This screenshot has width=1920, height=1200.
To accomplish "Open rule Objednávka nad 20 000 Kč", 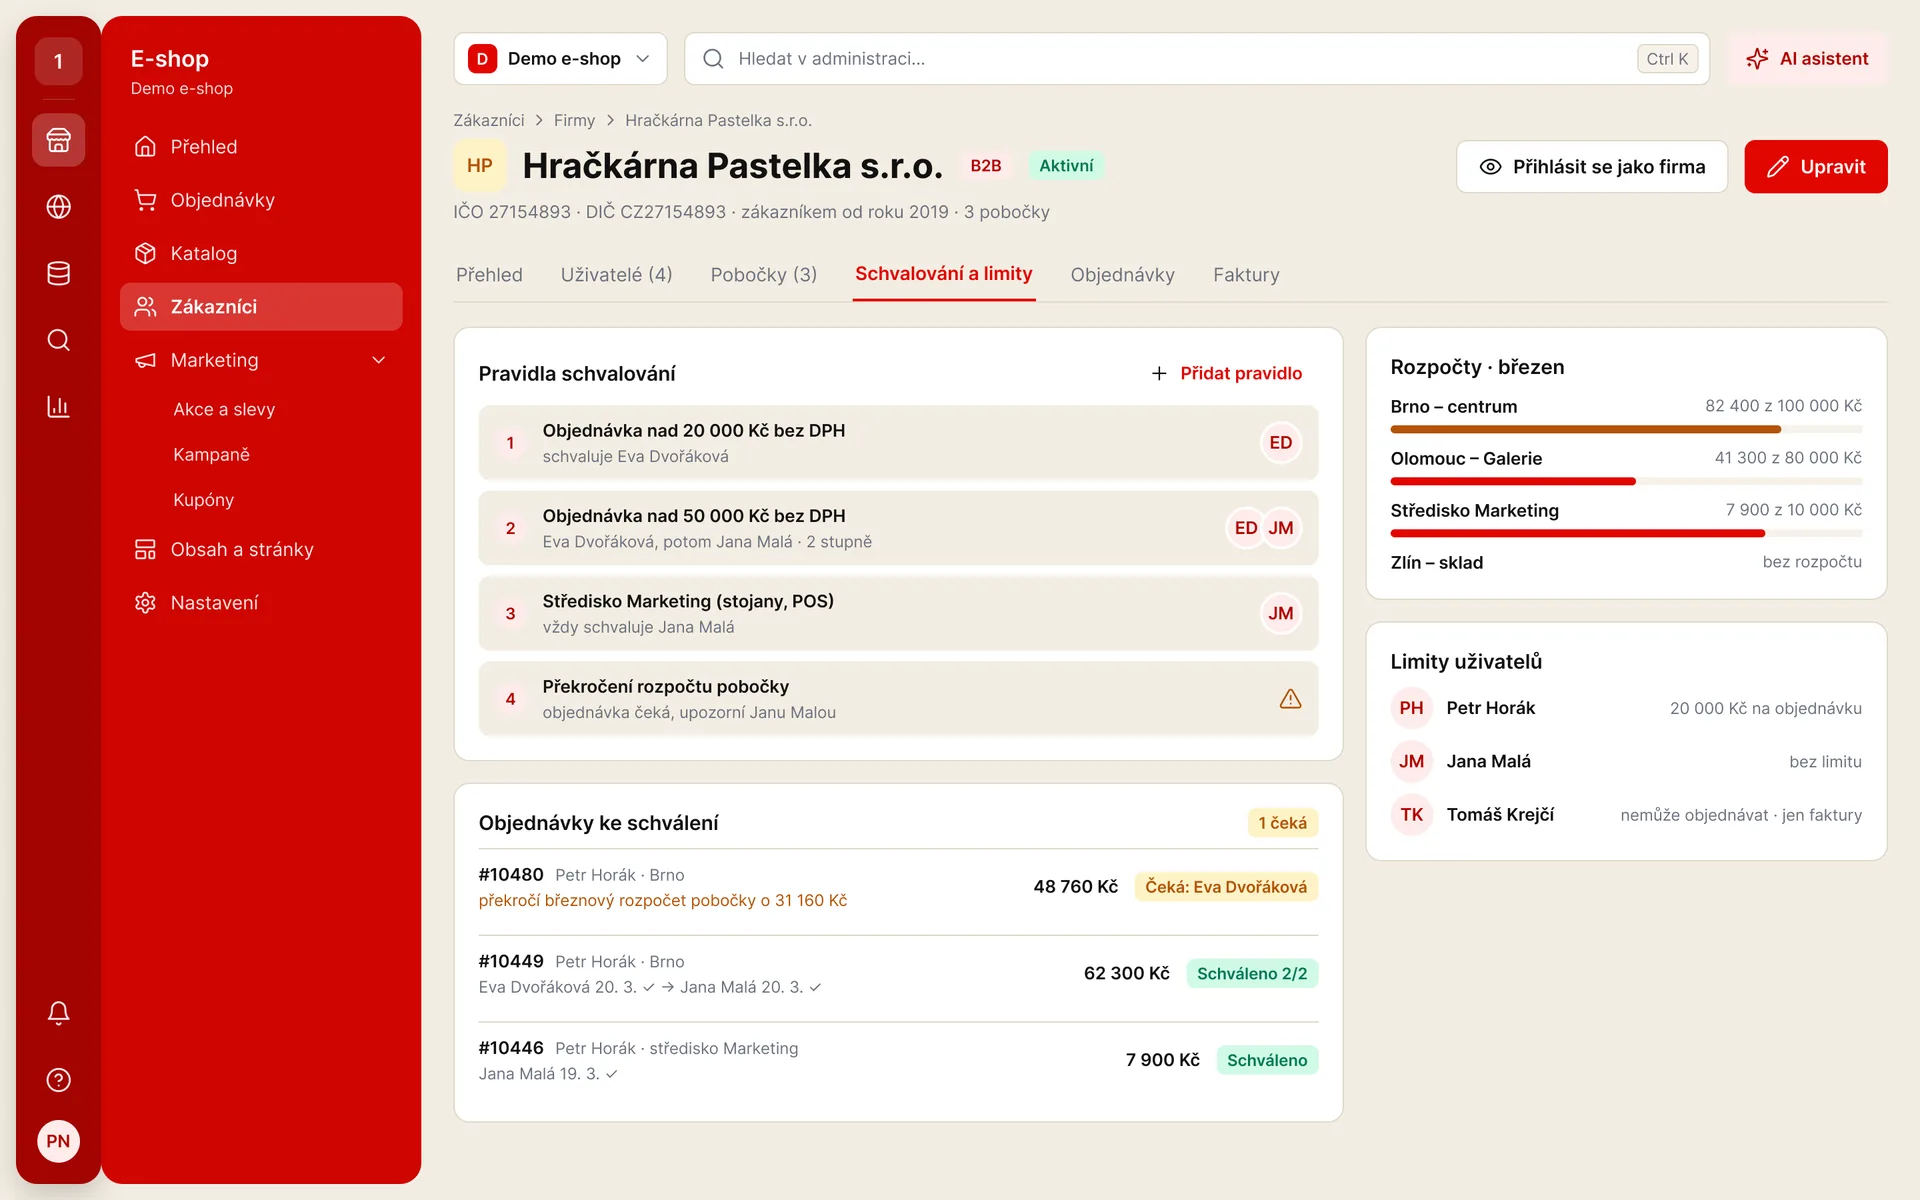I will [898, 443].
